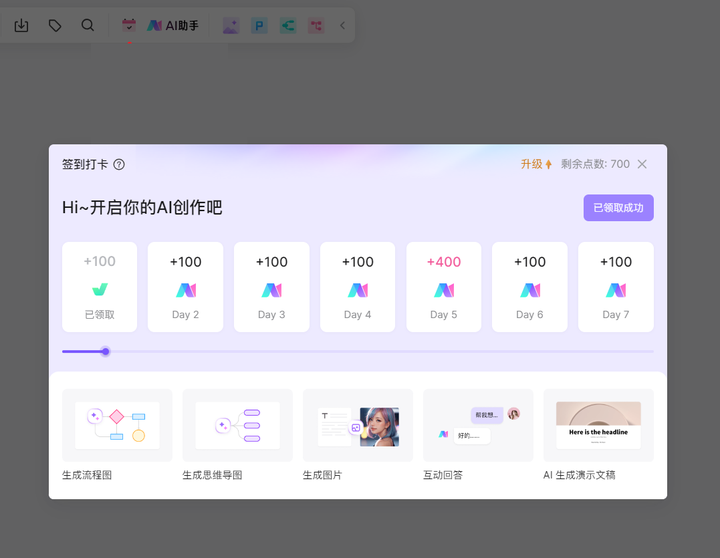The width and height of the screenshot is (720, 558).
Task: Click the pink flowchart toolbar icon
Action: pyautogui.click(x=316, y=26)
